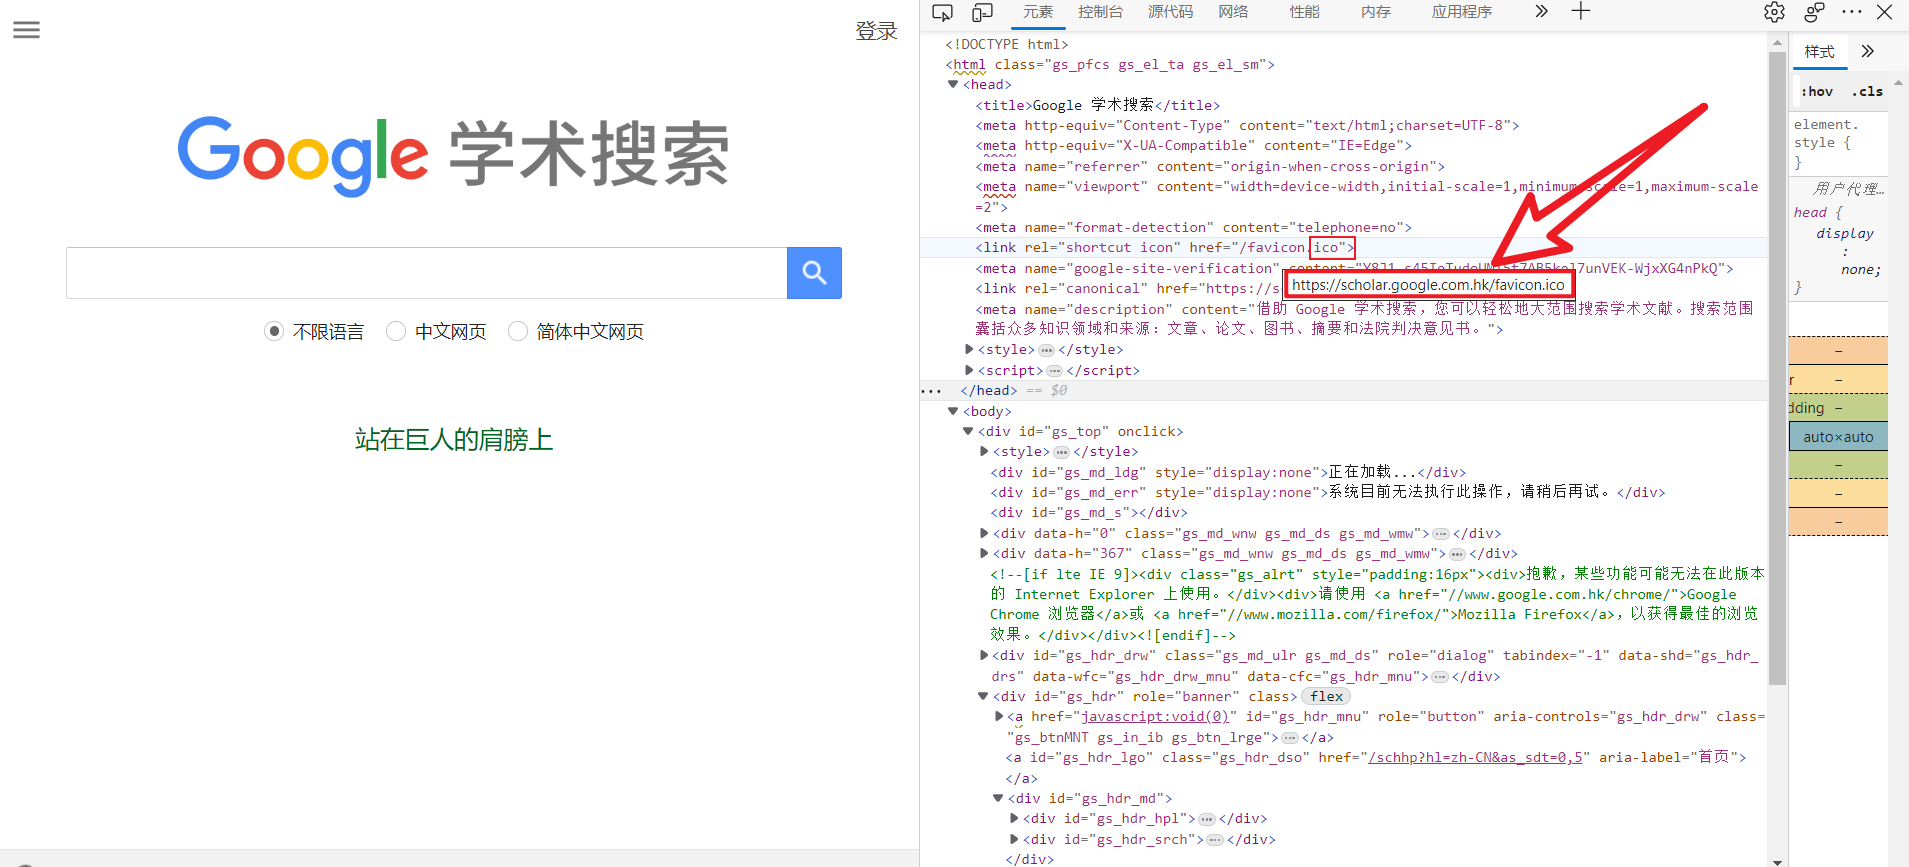This screenshot has width=1909, height=867.
Task: Select the 不限语言 radio button
Action: (274, 331)
